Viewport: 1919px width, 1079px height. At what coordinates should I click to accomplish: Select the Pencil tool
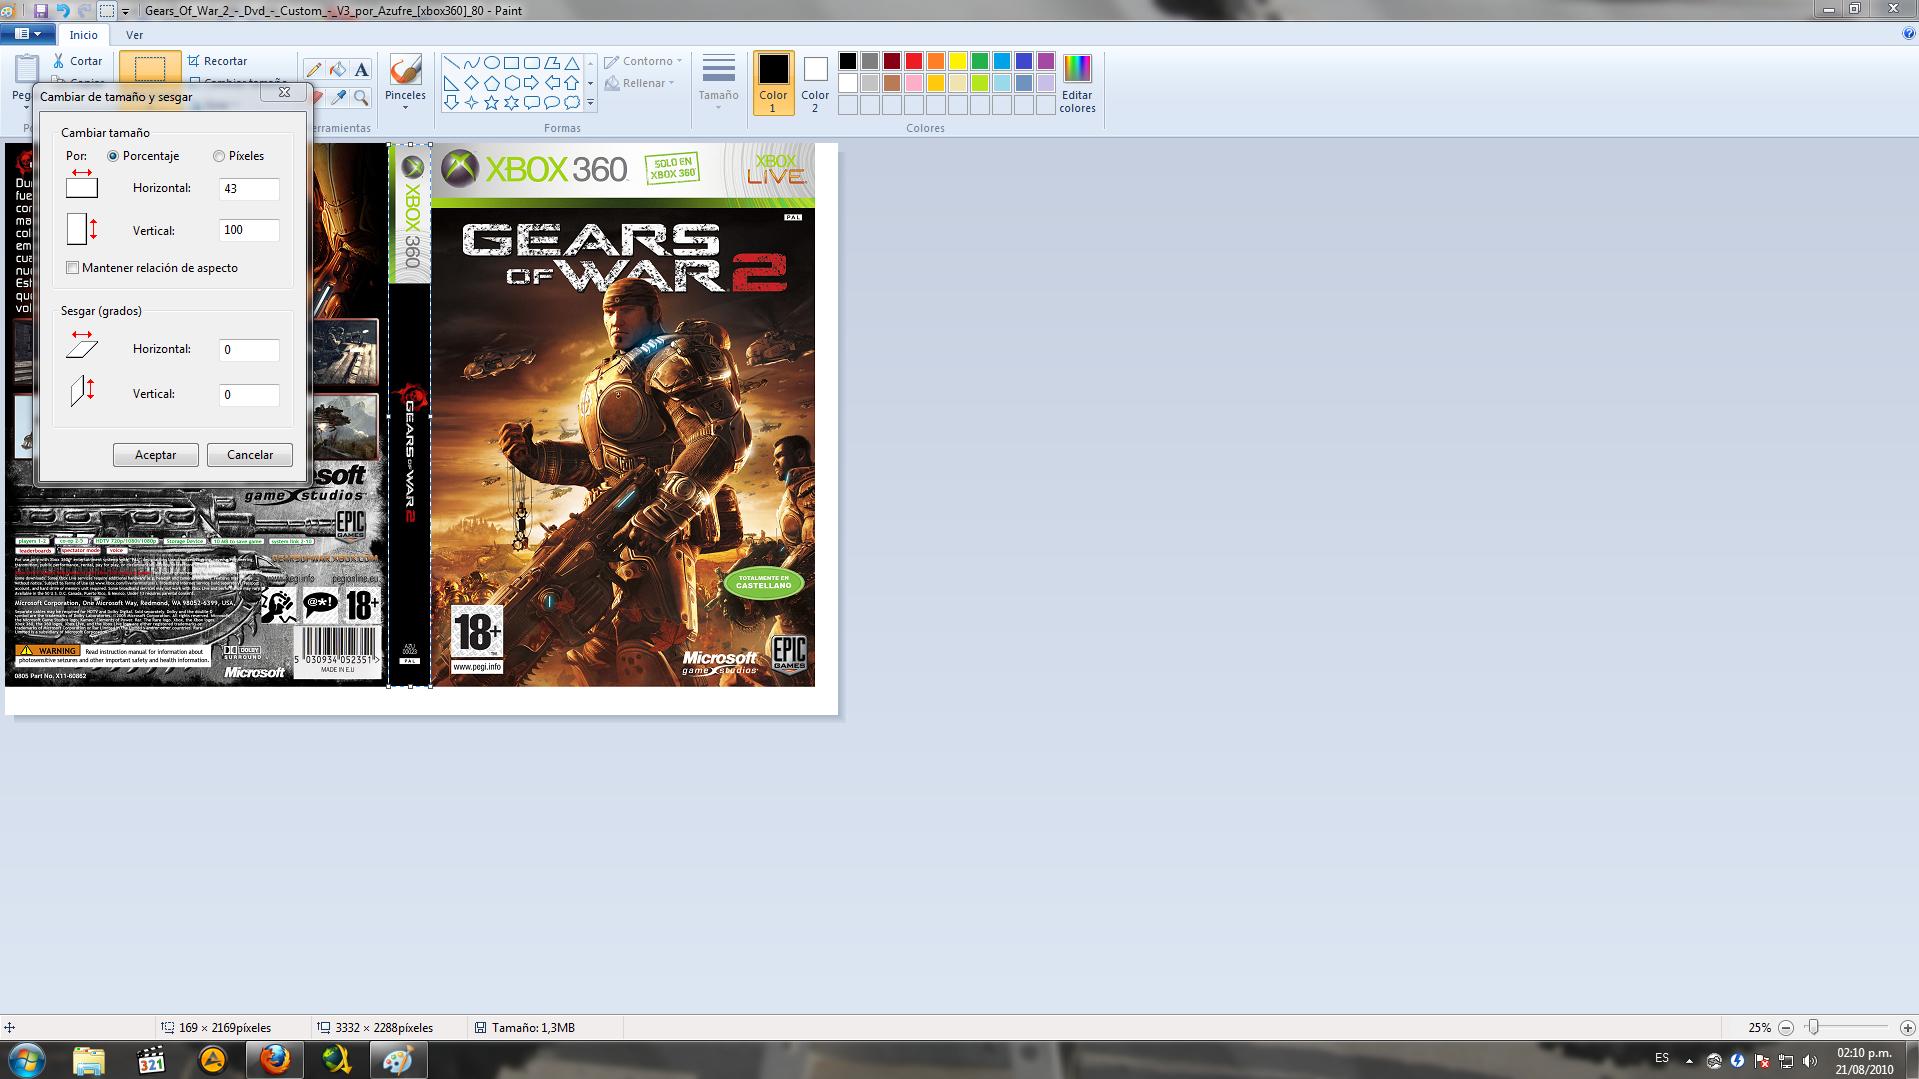[314, 69]
